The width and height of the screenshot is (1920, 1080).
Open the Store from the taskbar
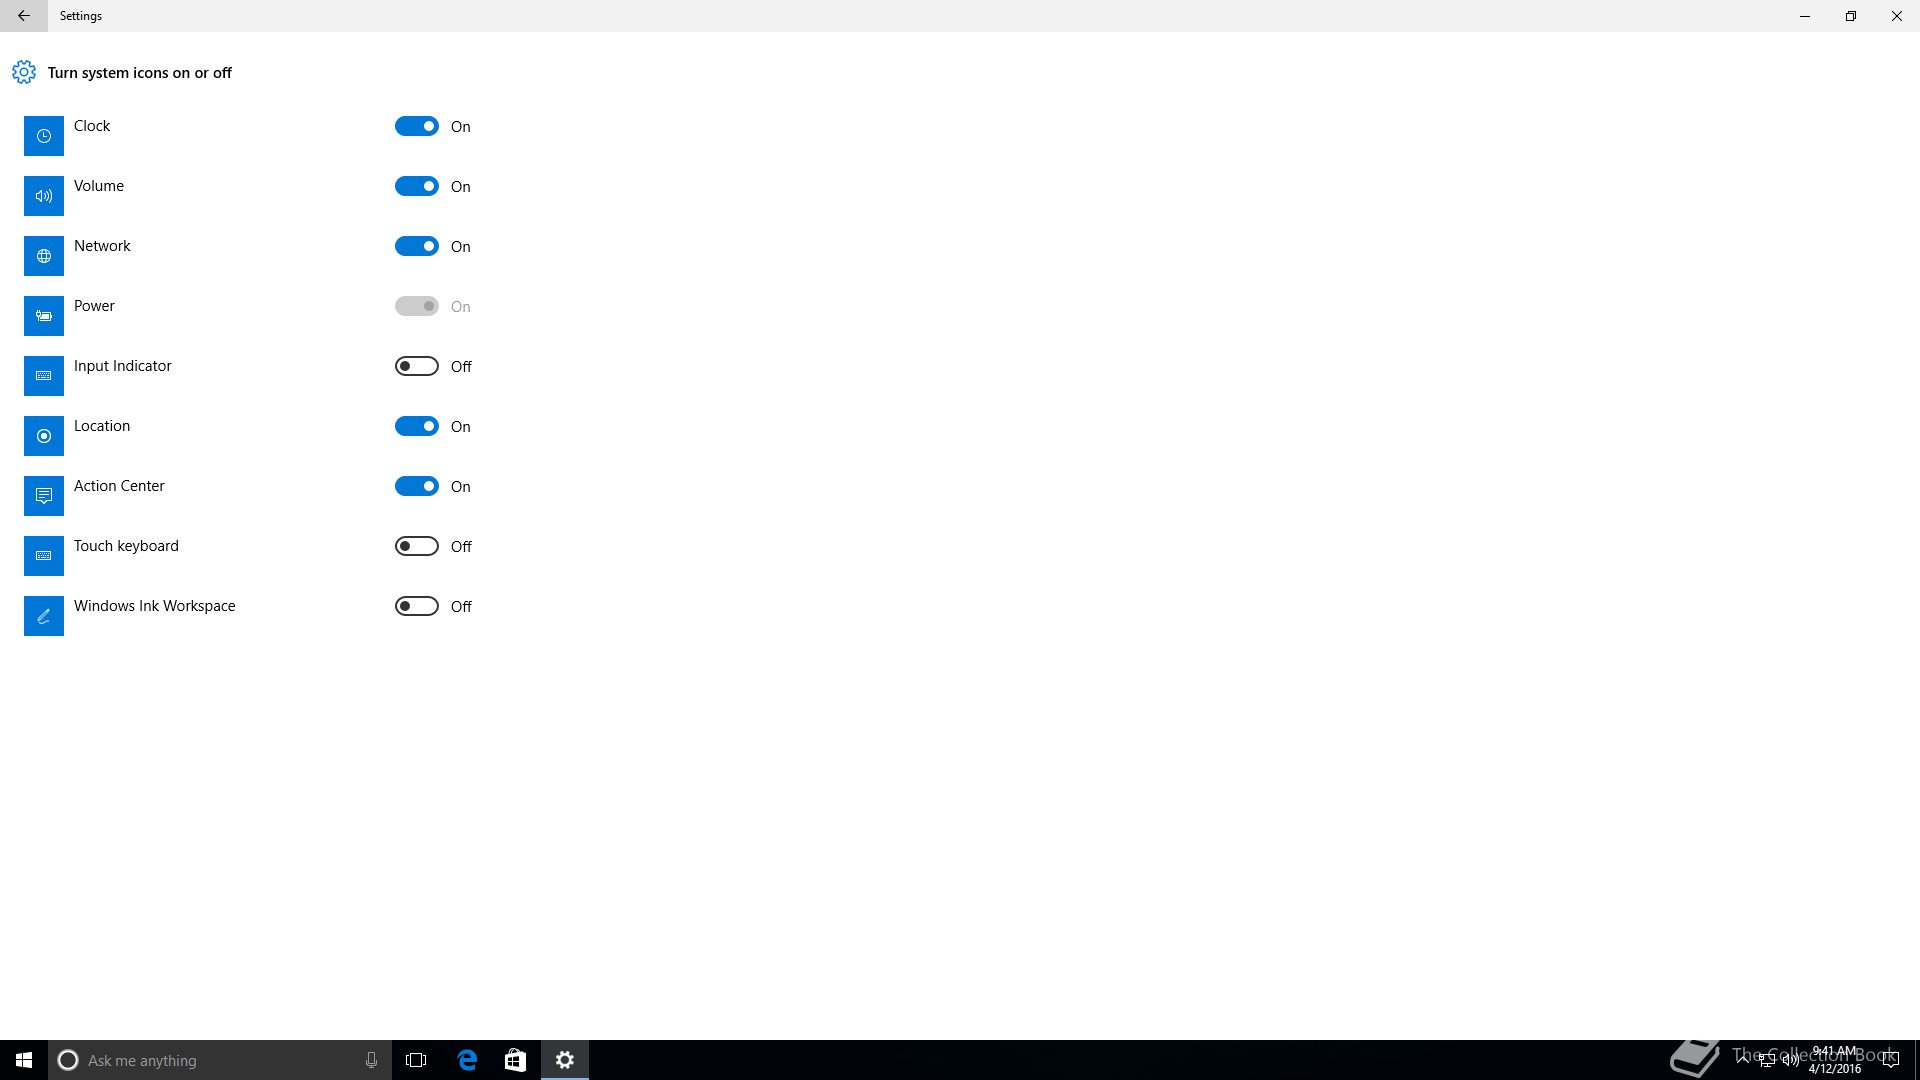point(515,1060)
